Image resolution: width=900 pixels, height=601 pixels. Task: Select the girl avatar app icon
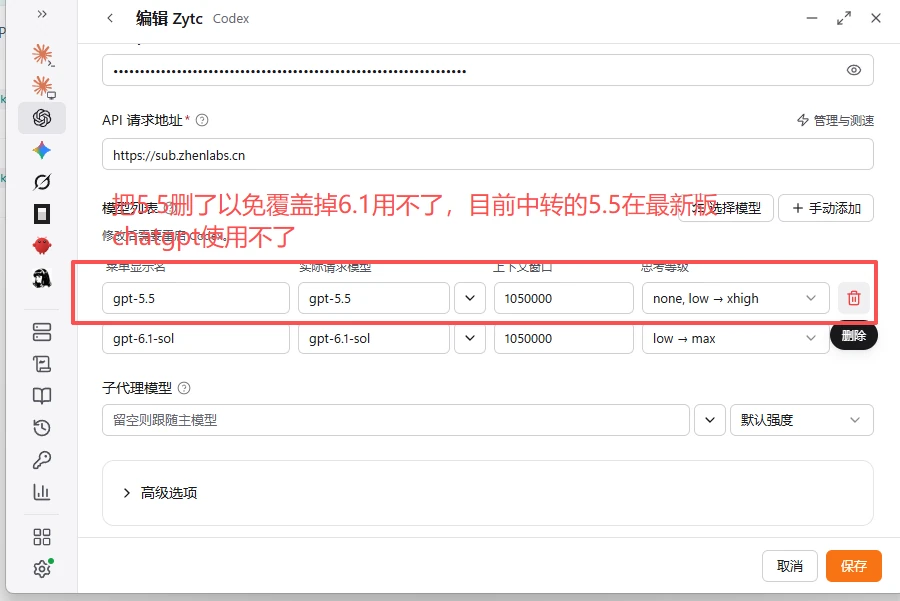(x=42, y=278)
